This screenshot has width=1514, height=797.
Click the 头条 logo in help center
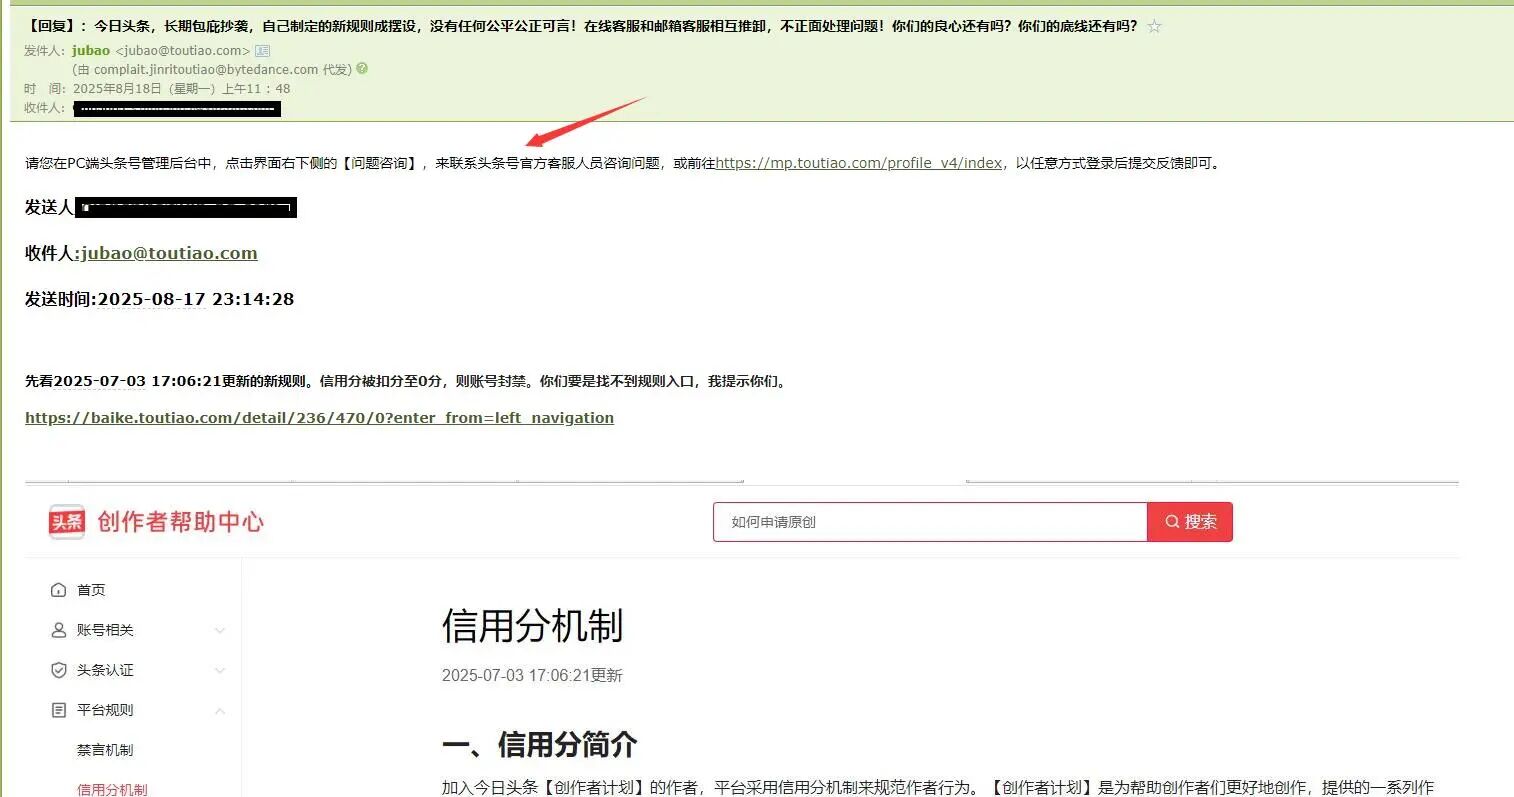[67, 521]
